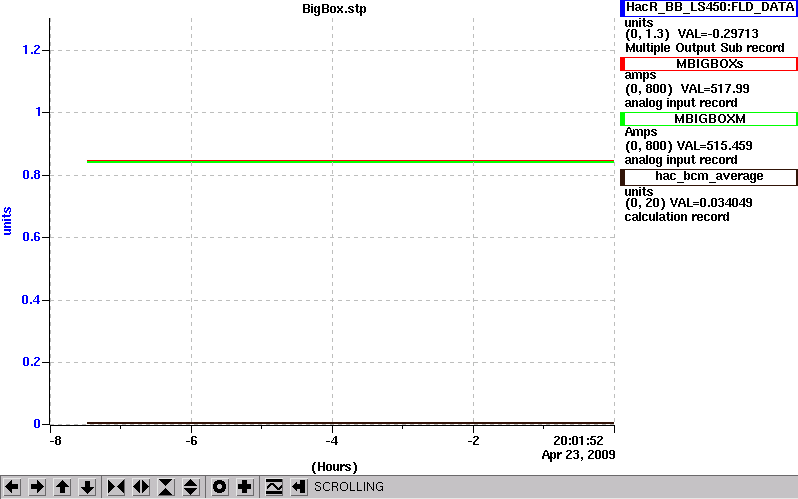Click the return-to-scrolling arrow icon
The height and width of the screenshot is (499, 798).
(299, 487)
